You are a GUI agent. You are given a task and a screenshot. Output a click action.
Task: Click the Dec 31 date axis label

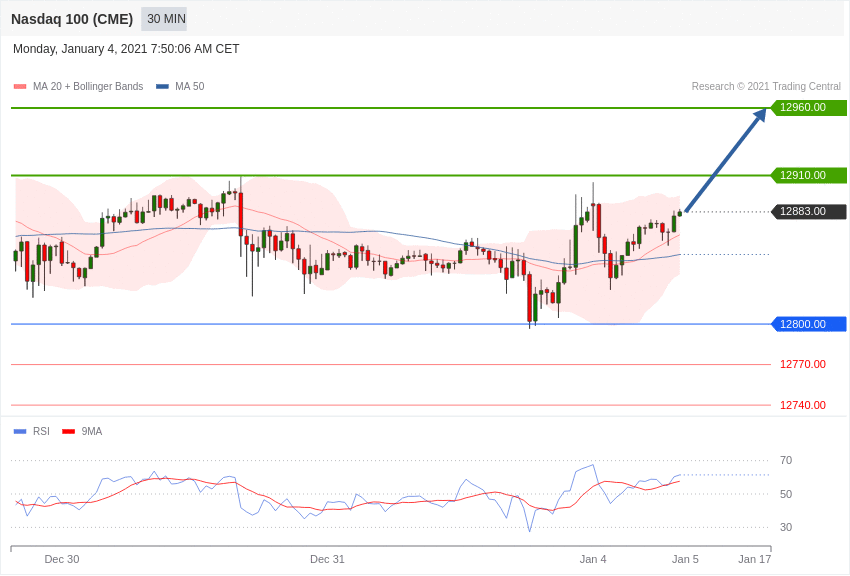[x=327, y=559]
